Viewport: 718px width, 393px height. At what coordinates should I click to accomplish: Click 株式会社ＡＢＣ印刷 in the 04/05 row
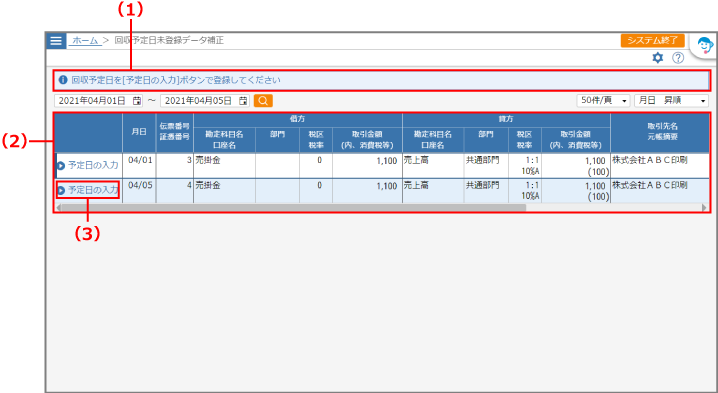[x=650, y=186]
